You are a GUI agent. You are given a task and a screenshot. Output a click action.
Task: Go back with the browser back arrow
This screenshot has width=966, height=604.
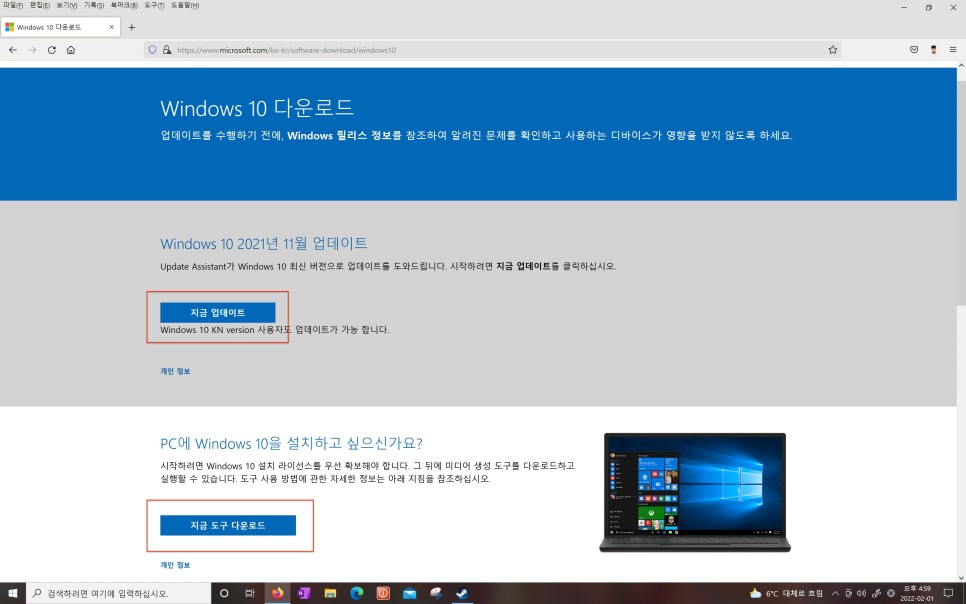click(13, 50)
